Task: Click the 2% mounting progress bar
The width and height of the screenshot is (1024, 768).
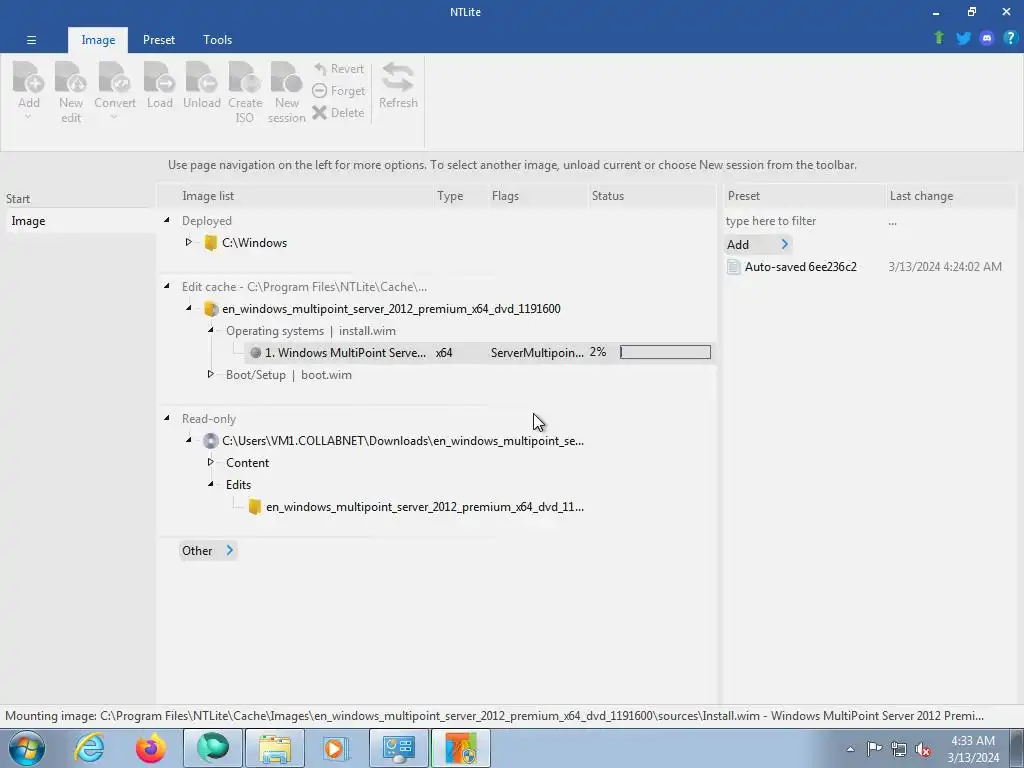Action: click(x=665, y=353)
